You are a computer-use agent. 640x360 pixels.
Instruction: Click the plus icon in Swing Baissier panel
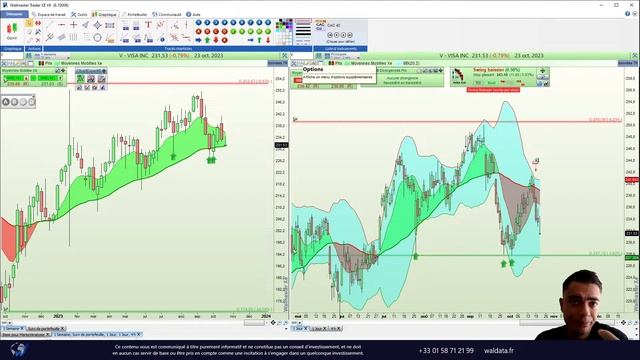542,71
